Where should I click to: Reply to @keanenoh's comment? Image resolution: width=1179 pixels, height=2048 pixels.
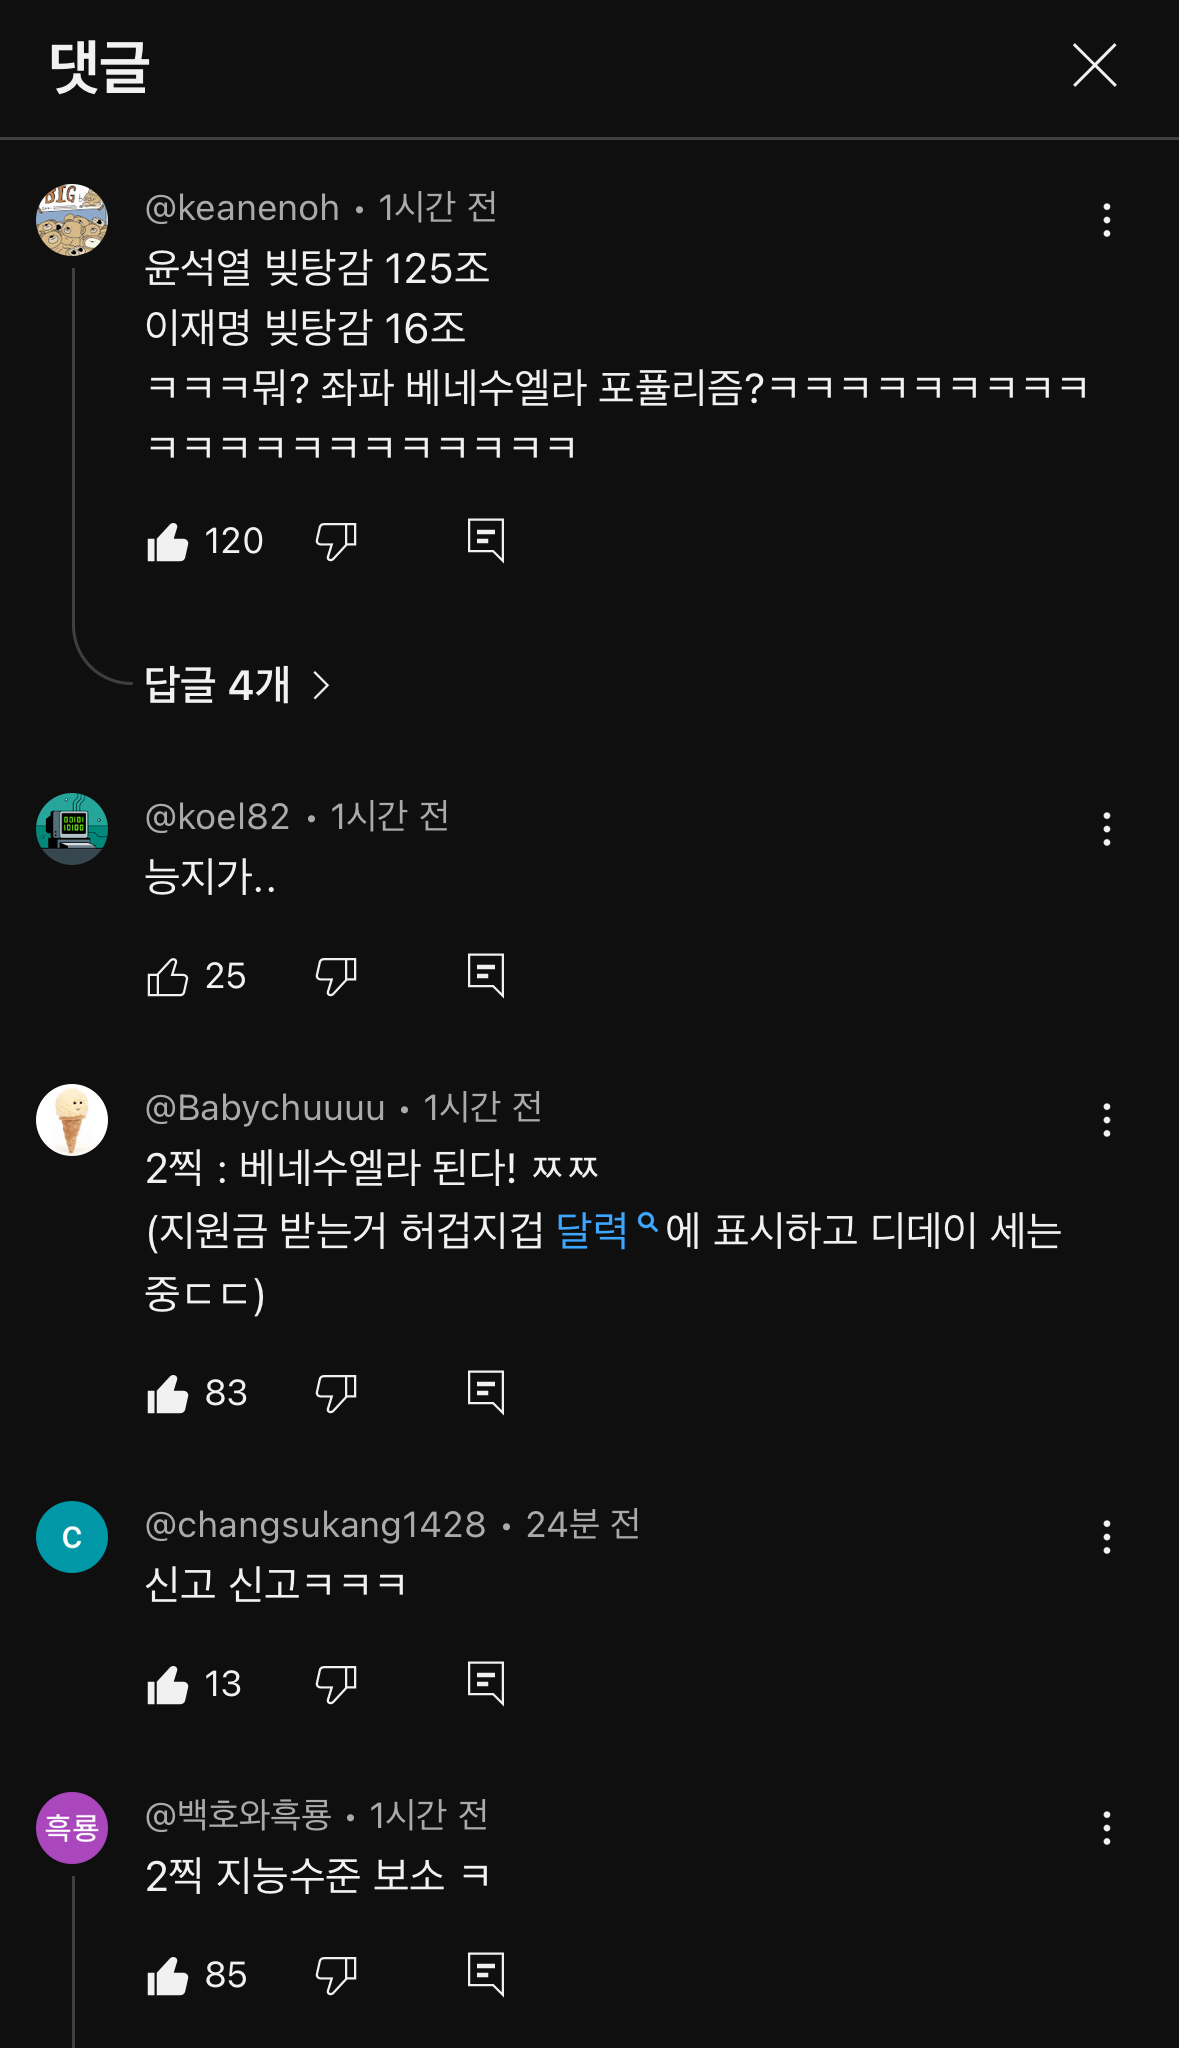coord(486,541)
